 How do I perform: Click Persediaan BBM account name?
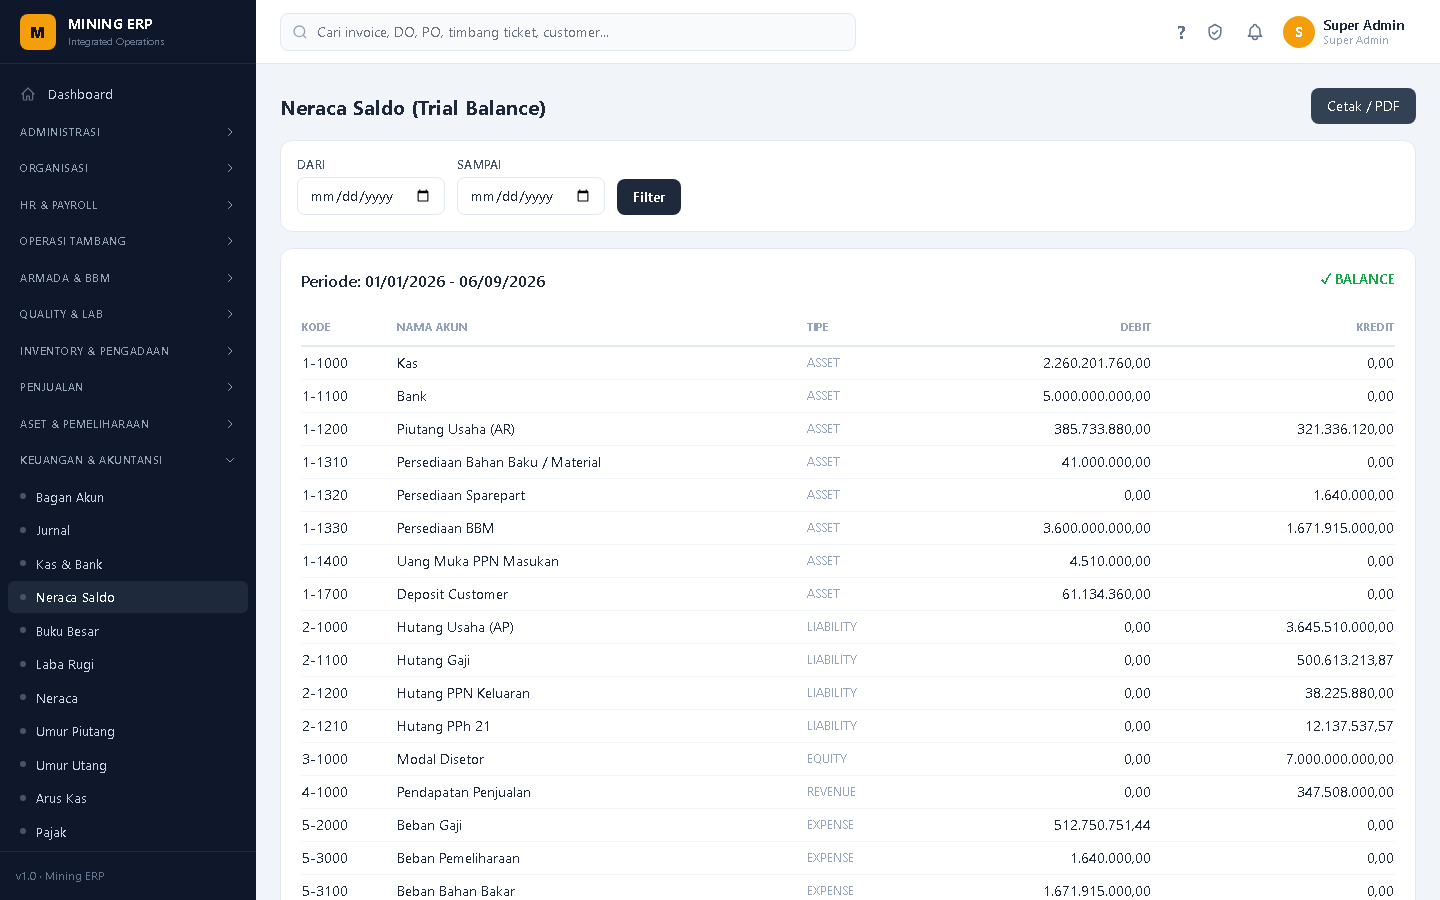[446, 528]
